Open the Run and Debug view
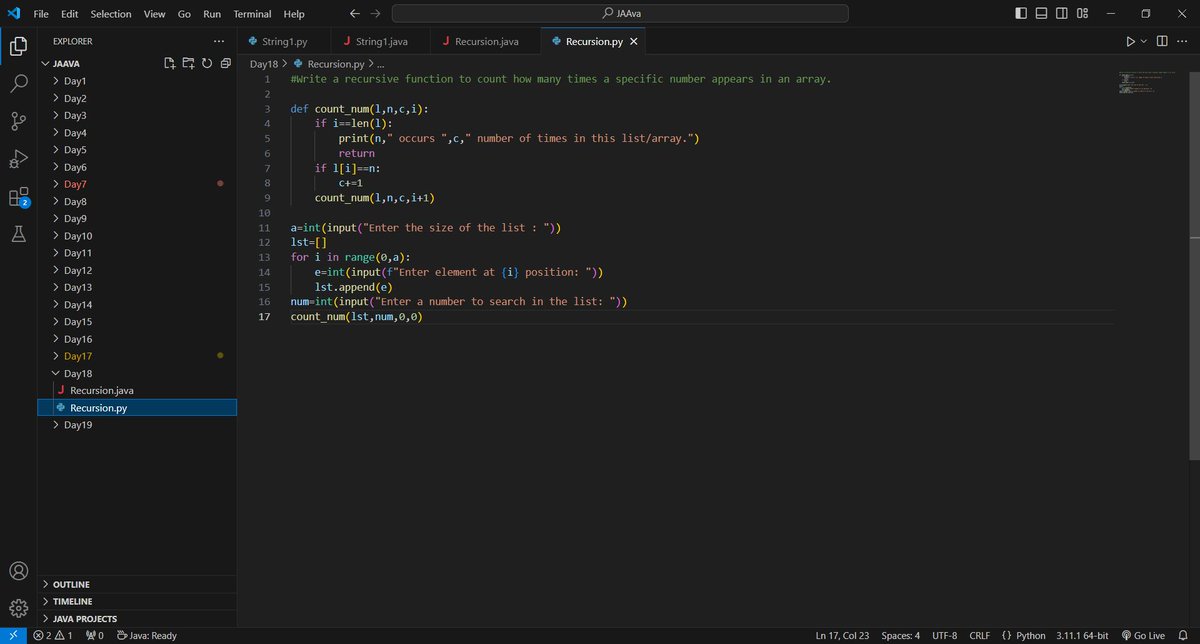The height and width of the screenshot is (644, 1200). (18, 159)
